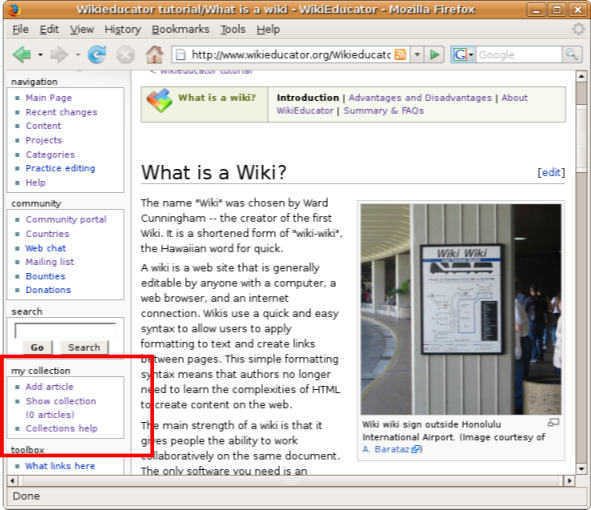591x510 pixels.
Task: Open Advantages and Disadvantages link
Action: 420,98
